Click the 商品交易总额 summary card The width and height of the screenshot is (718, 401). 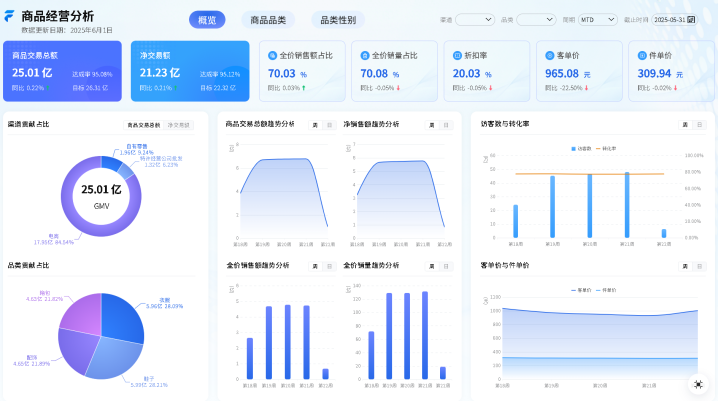[x=62, y=72]
